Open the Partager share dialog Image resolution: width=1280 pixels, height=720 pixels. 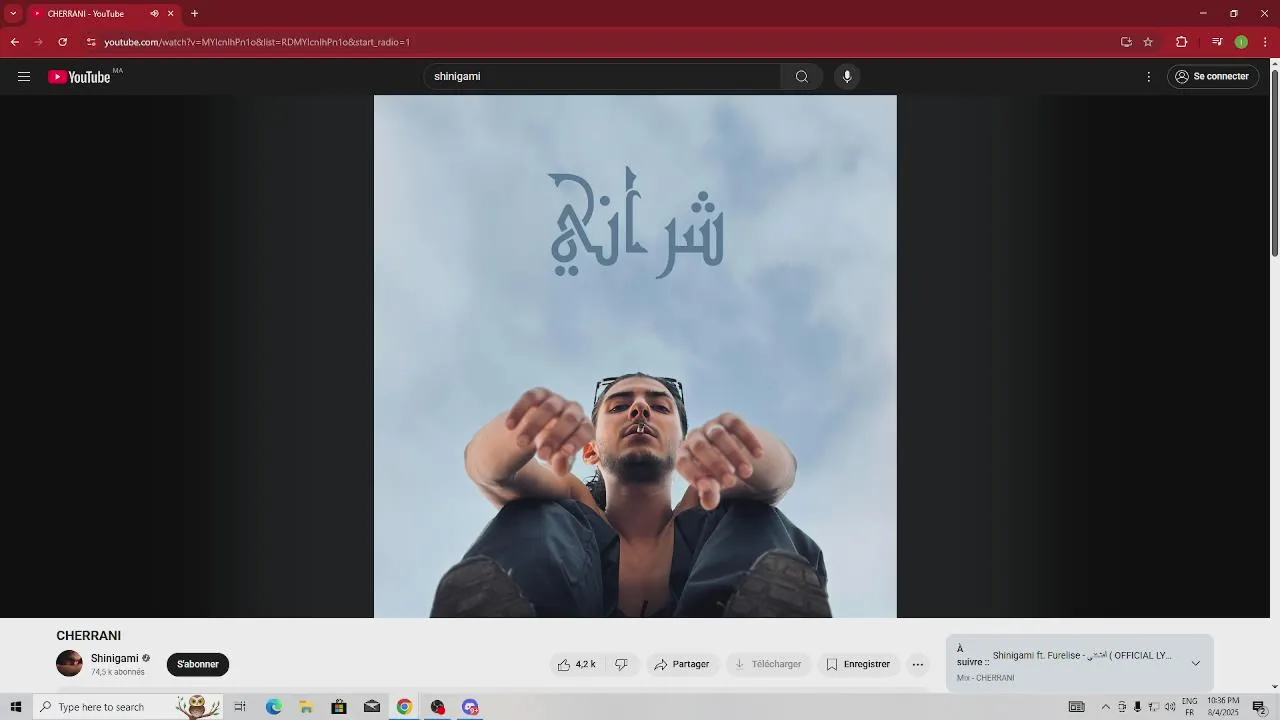(x=682, y=664)
